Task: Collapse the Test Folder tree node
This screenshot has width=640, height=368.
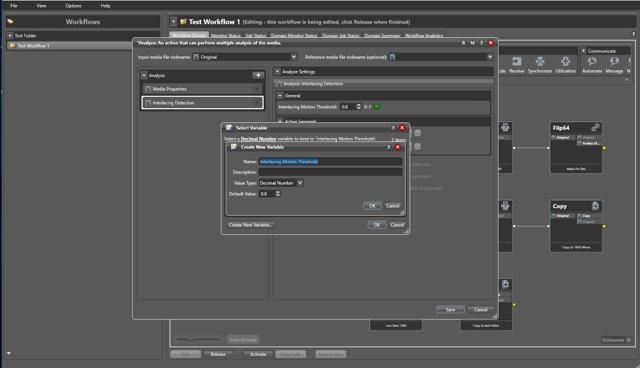Action: pyautogui.click(x=10, y=35)
